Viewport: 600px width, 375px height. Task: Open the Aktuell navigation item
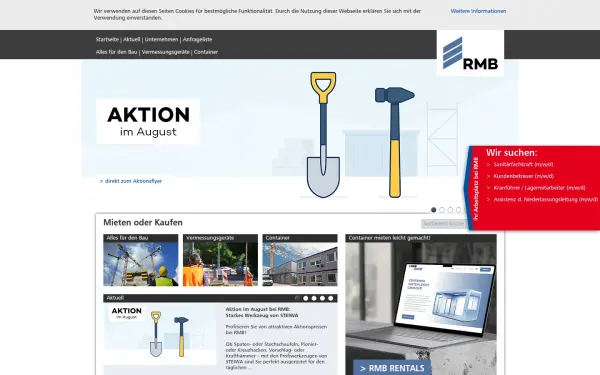(x=132, y=39)
